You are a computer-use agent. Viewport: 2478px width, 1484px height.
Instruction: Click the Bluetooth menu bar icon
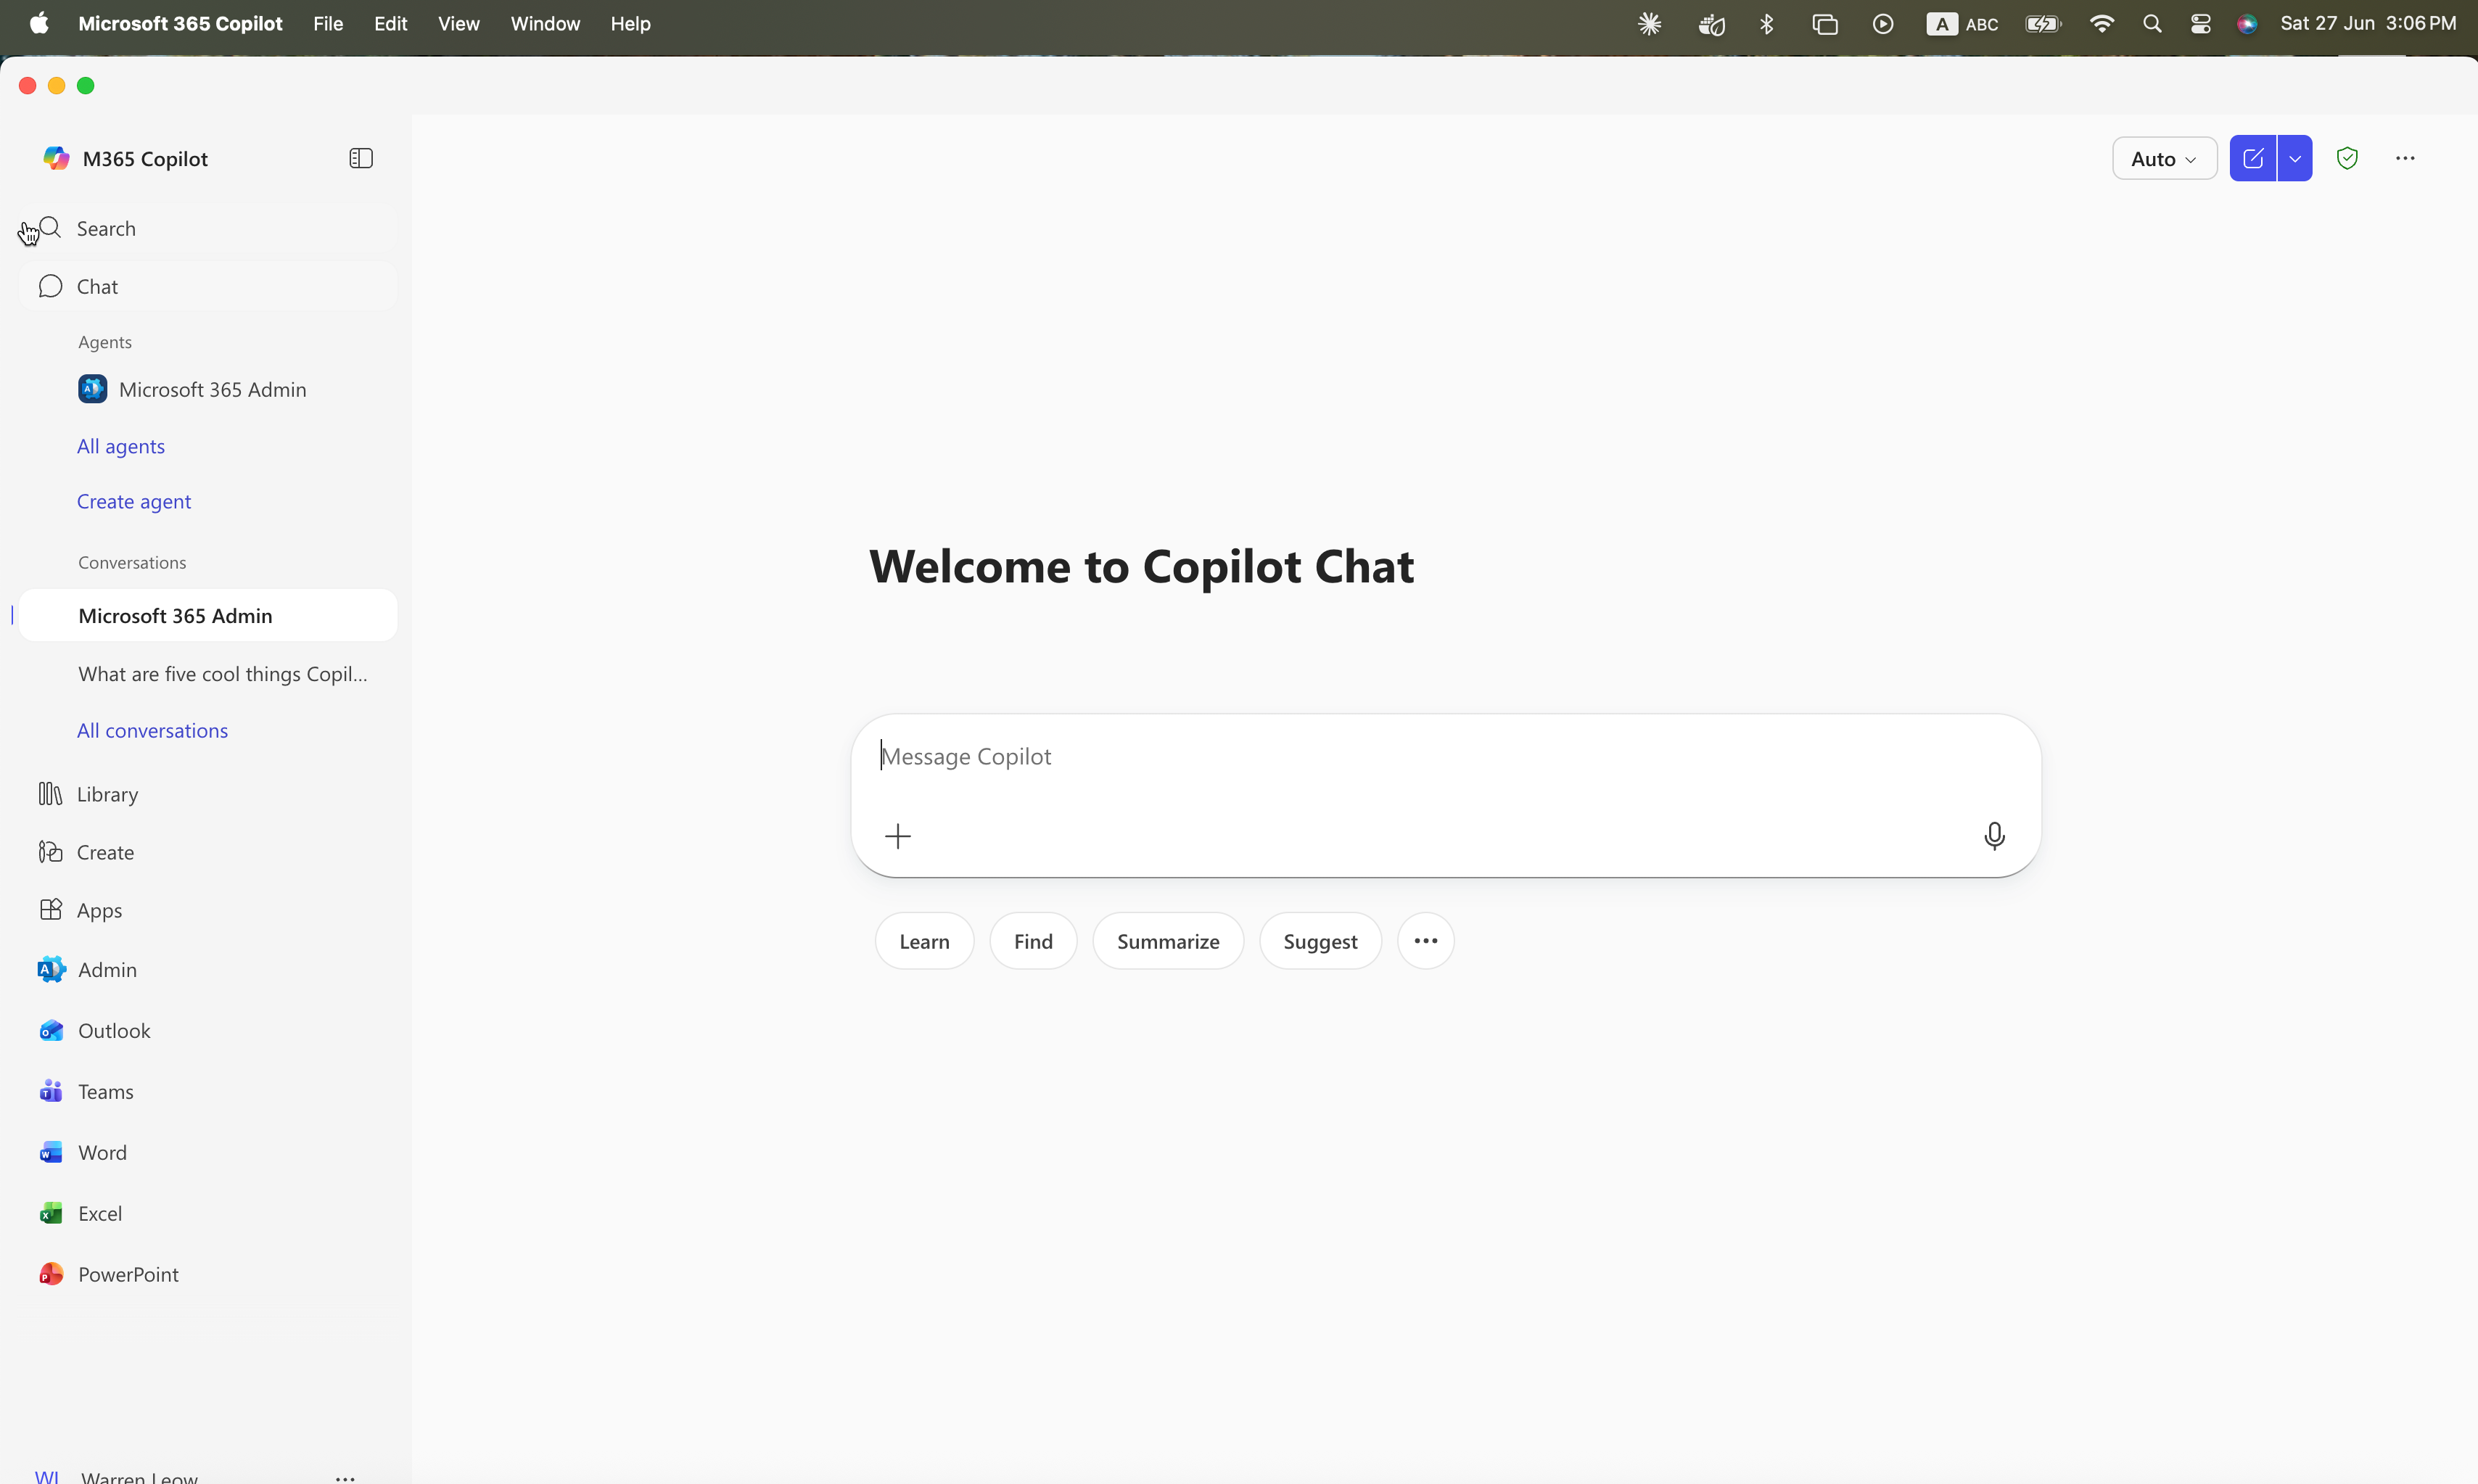1767,24
